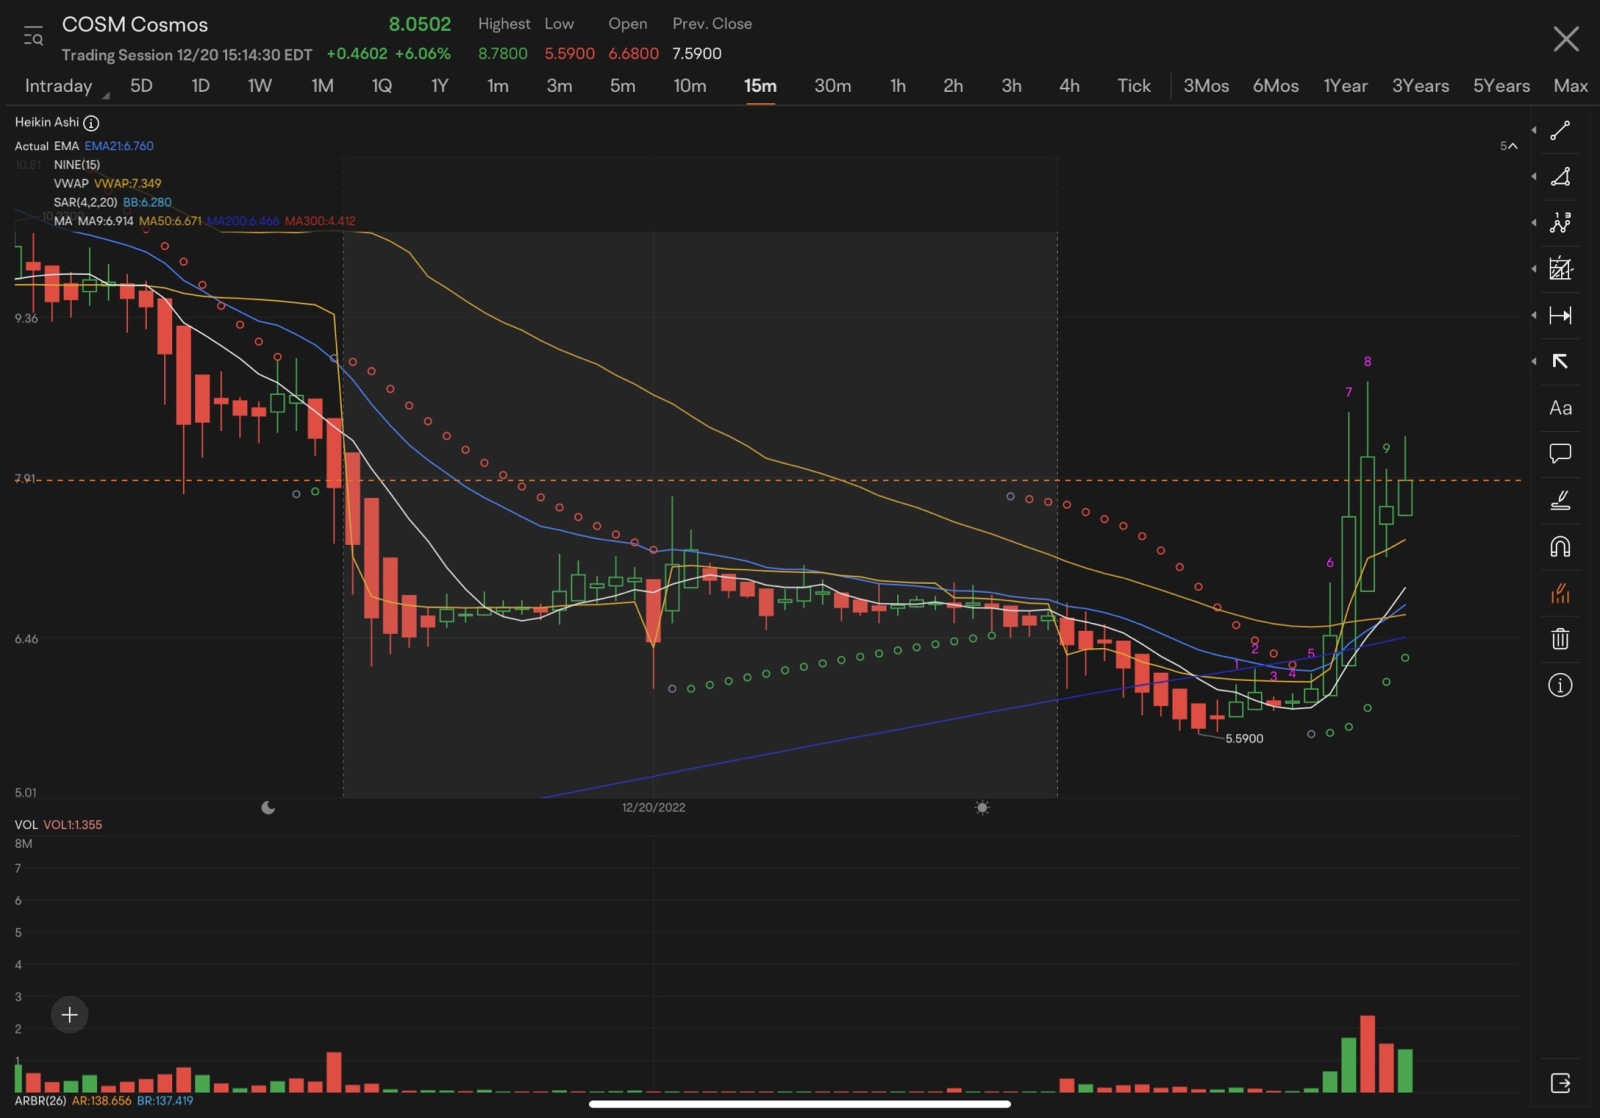1600x1118 pixels.
Task: Tap the ARBR(26) indicator label
Action: pos(41,1101)
